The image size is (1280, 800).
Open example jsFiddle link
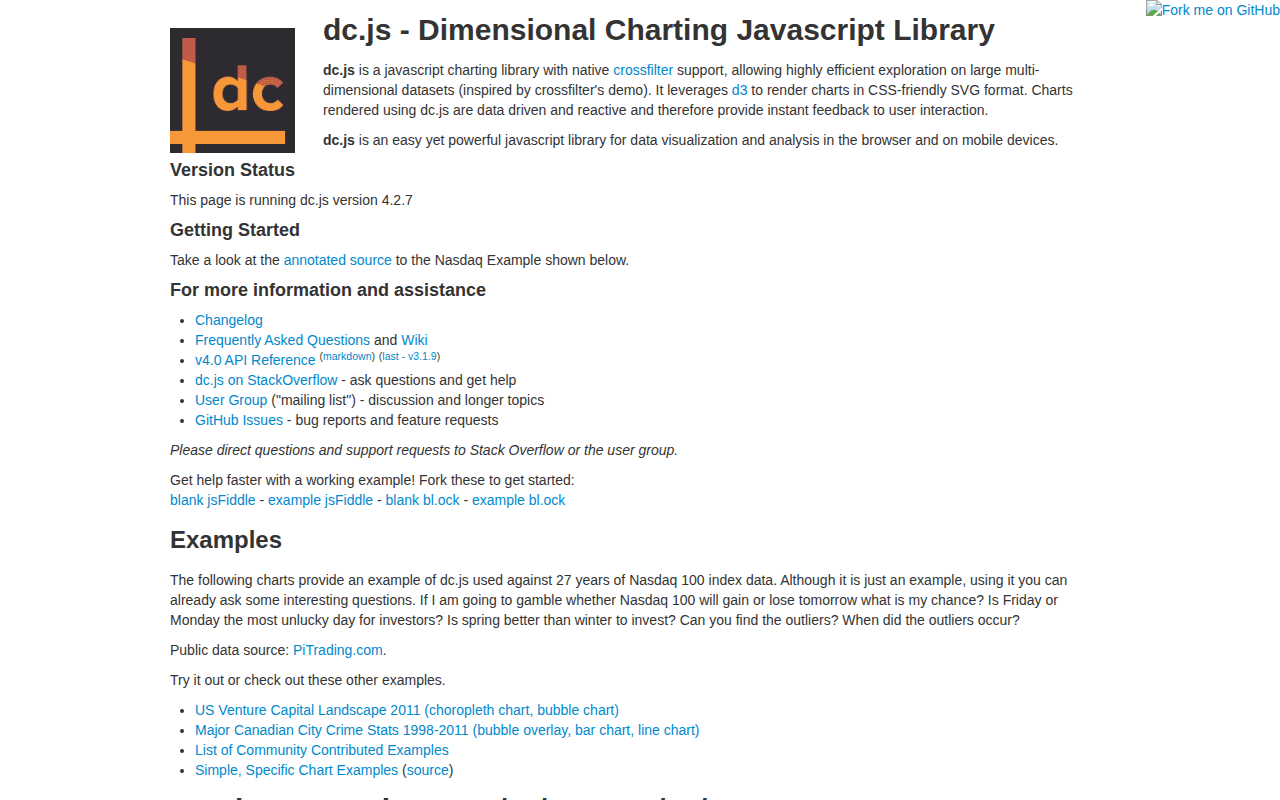[x=320, y=500]
